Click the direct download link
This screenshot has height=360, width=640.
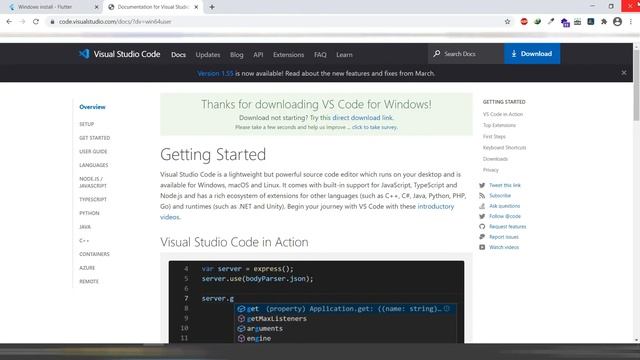coord(362,118)
